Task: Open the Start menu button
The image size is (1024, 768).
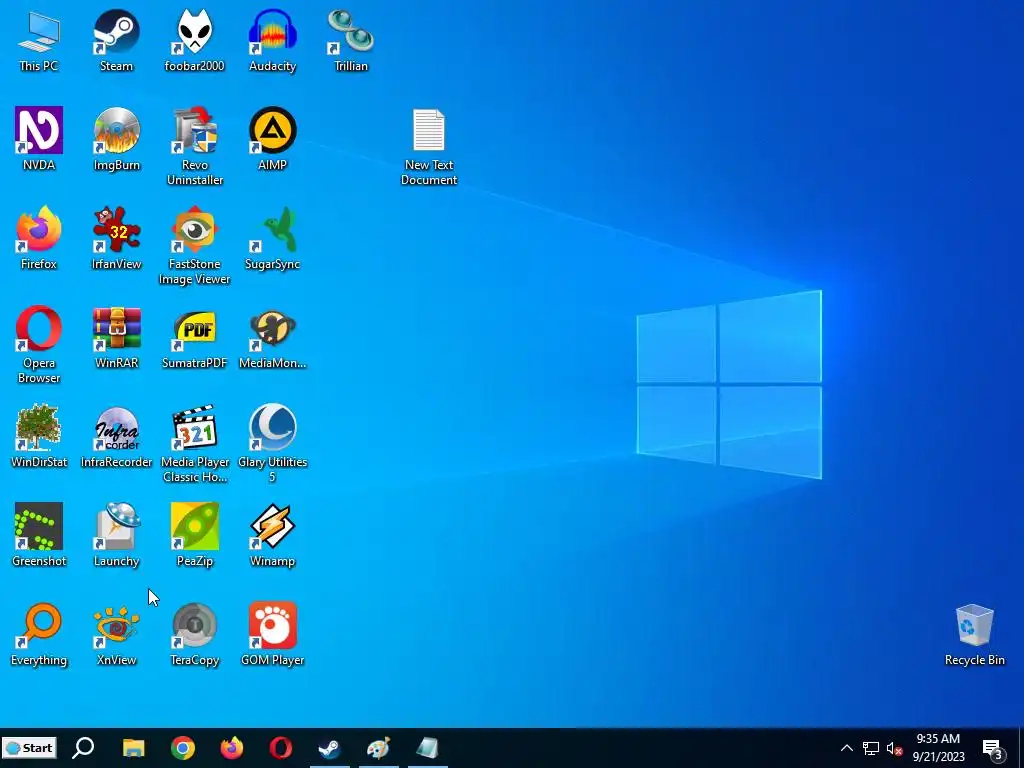Action: 29,748
